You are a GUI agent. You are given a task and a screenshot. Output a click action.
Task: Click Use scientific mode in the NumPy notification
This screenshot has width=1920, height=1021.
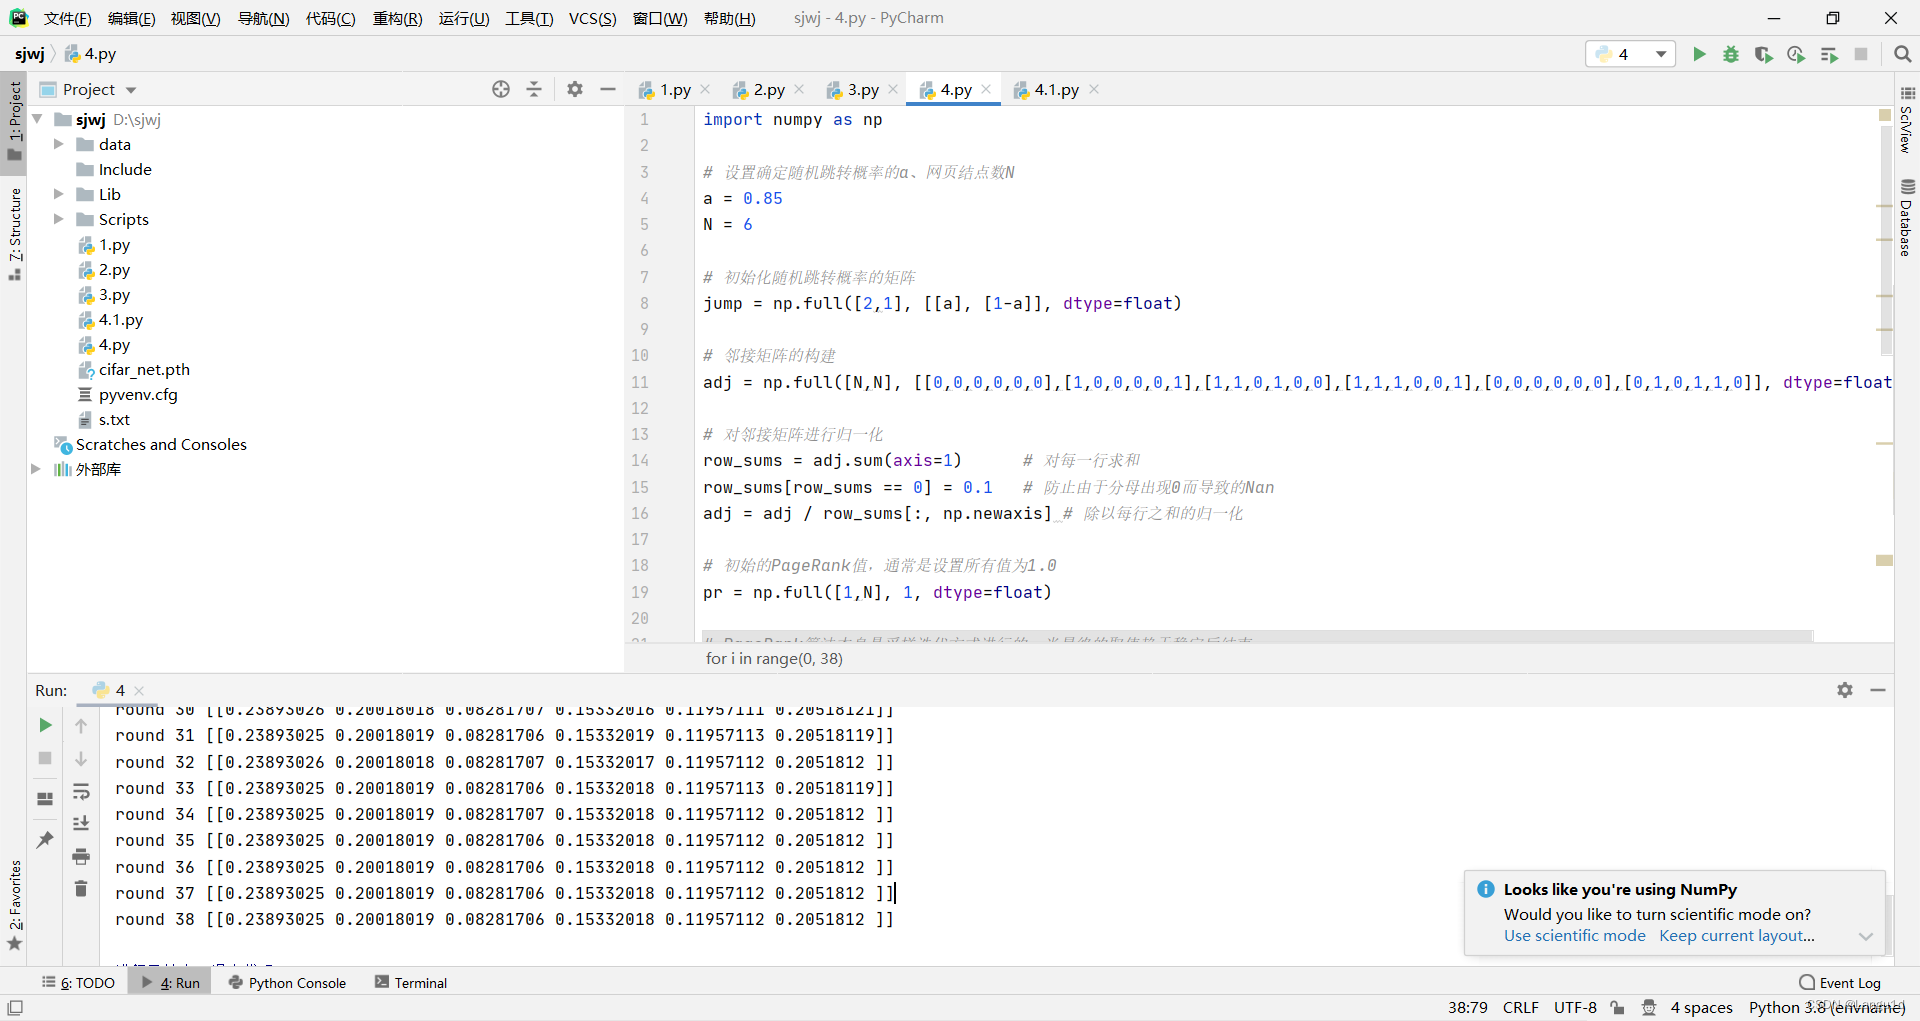coord(1574,936)
